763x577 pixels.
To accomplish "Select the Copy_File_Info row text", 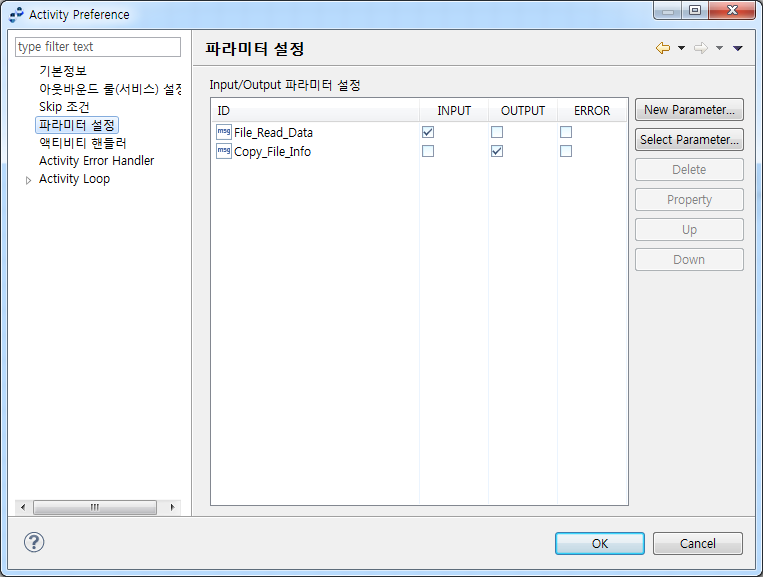I will (272, 152).
